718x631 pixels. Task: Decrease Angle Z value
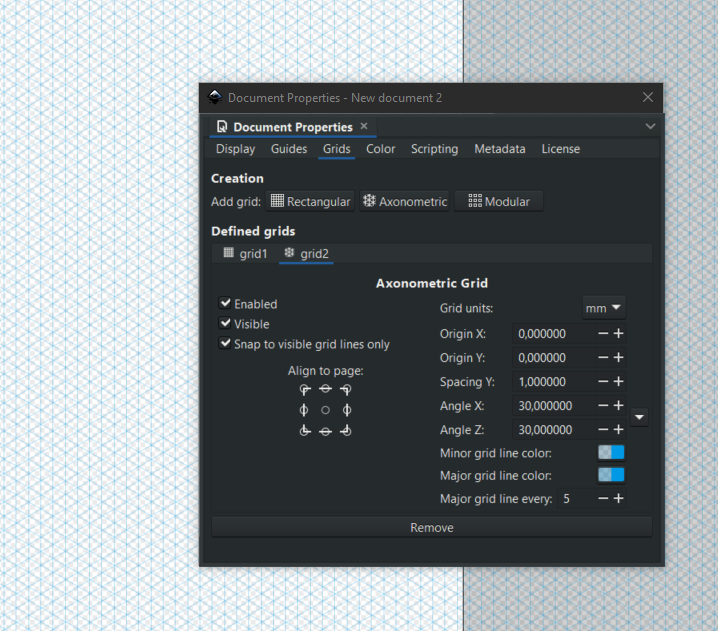[x=603, y=430]
